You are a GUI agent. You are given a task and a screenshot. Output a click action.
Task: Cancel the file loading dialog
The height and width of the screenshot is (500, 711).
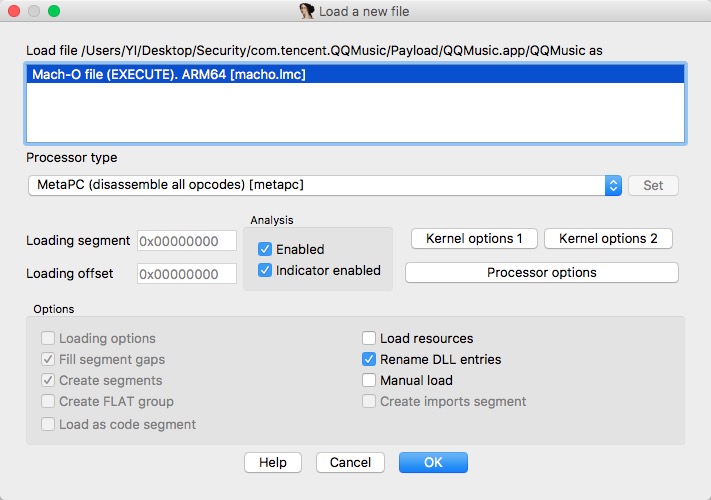click(x=350, y=463)
